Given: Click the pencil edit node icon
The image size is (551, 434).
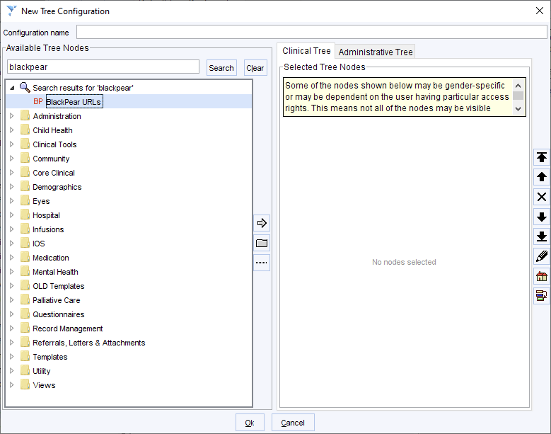Looking at the screenshot, I should click(542, 256).
